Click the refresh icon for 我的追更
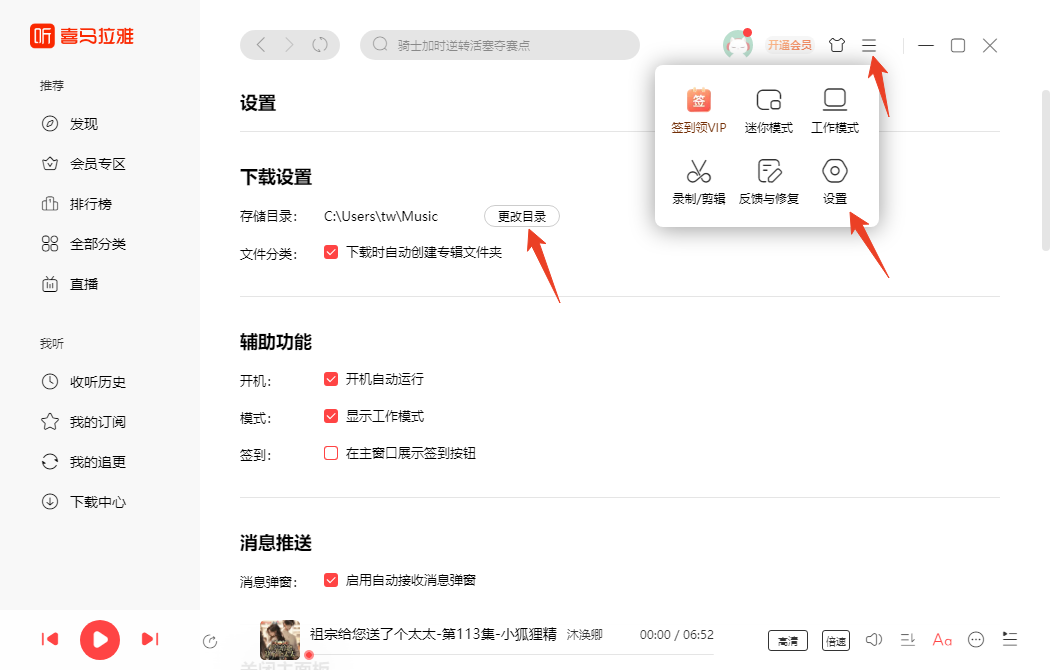Viewport: 1050px width, 670px height. point(50,462)
